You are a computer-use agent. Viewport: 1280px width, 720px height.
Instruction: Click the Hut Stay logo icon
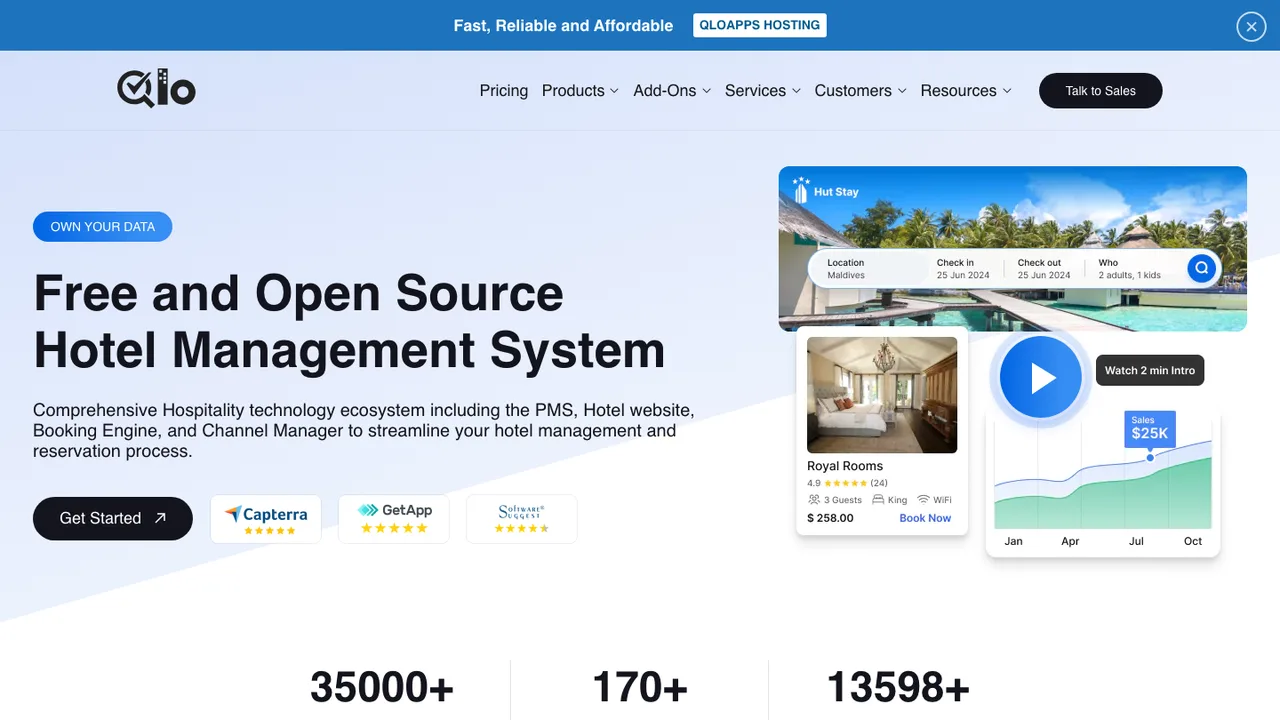[801, 190]
